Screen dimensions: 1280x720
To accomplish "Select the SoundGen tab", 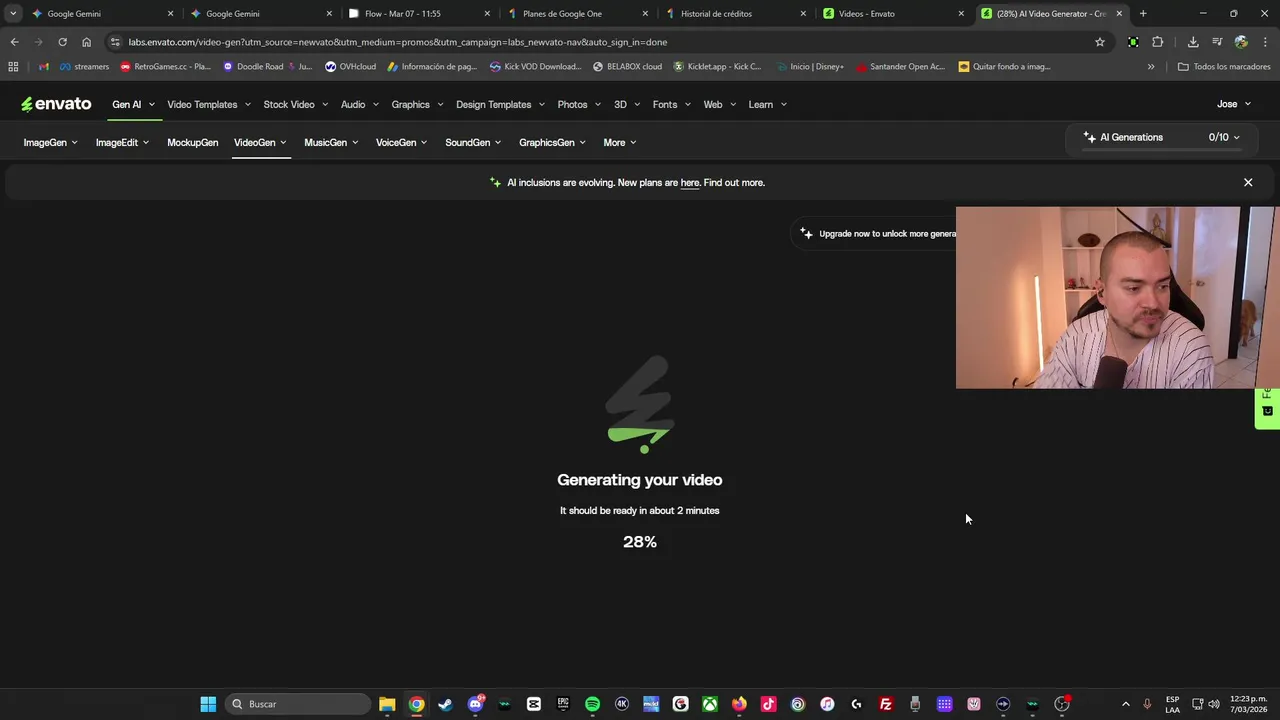I will tap(473, 142).
